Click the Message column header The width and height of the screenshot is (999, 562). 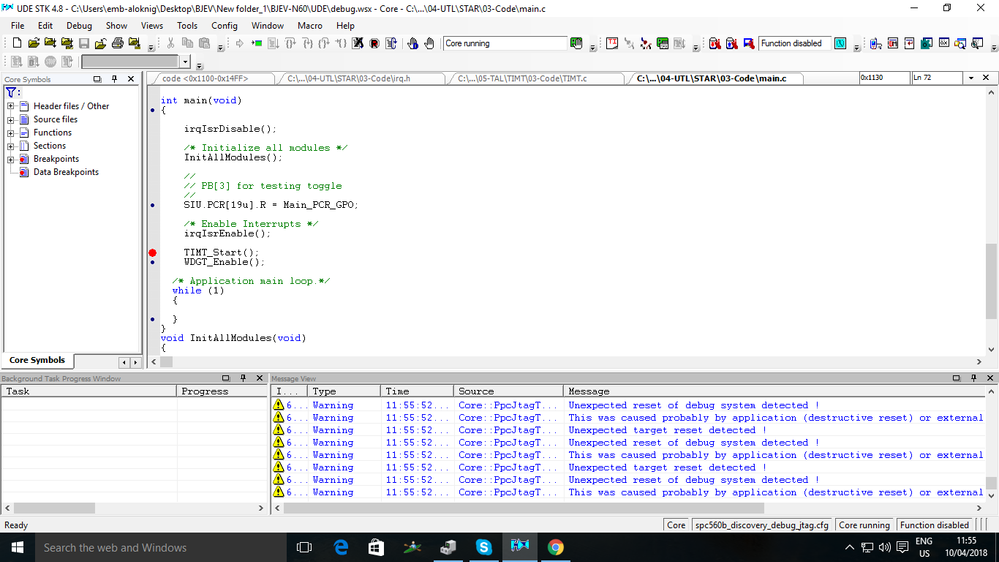click(774, 391)
